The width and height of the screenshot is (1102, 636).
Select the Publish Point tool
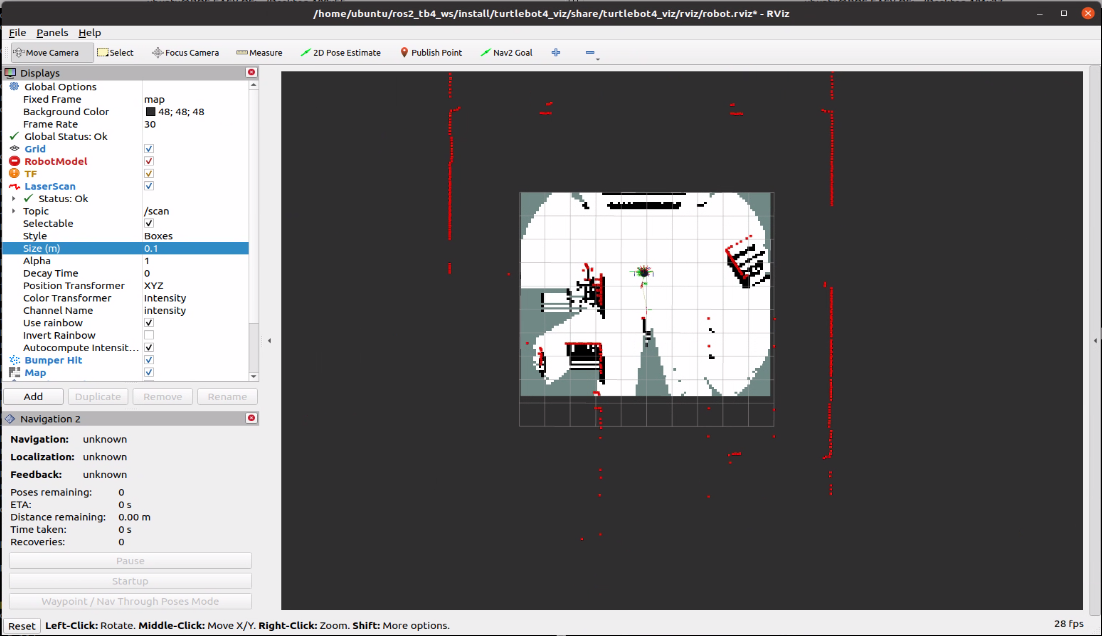click(x=431, y=53)
